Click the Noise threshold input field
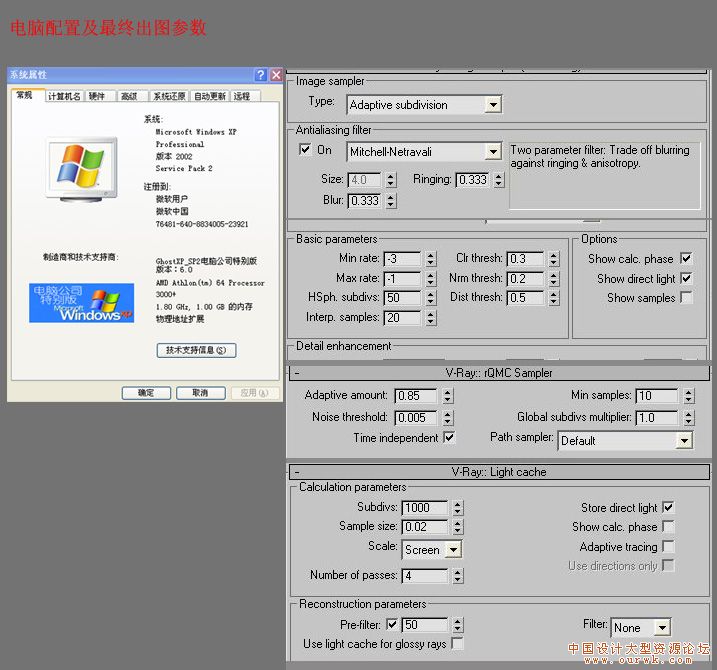 click(x=415, y=418)
